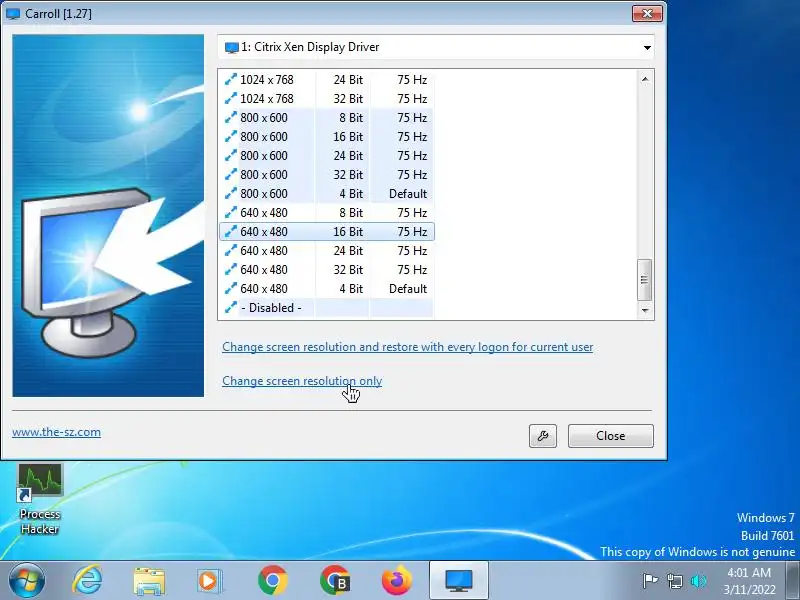Select 800 x 600 32 Bit row
Image resolution: width=800 pixels, height=600 pixels.
click(x=327, y=174)
